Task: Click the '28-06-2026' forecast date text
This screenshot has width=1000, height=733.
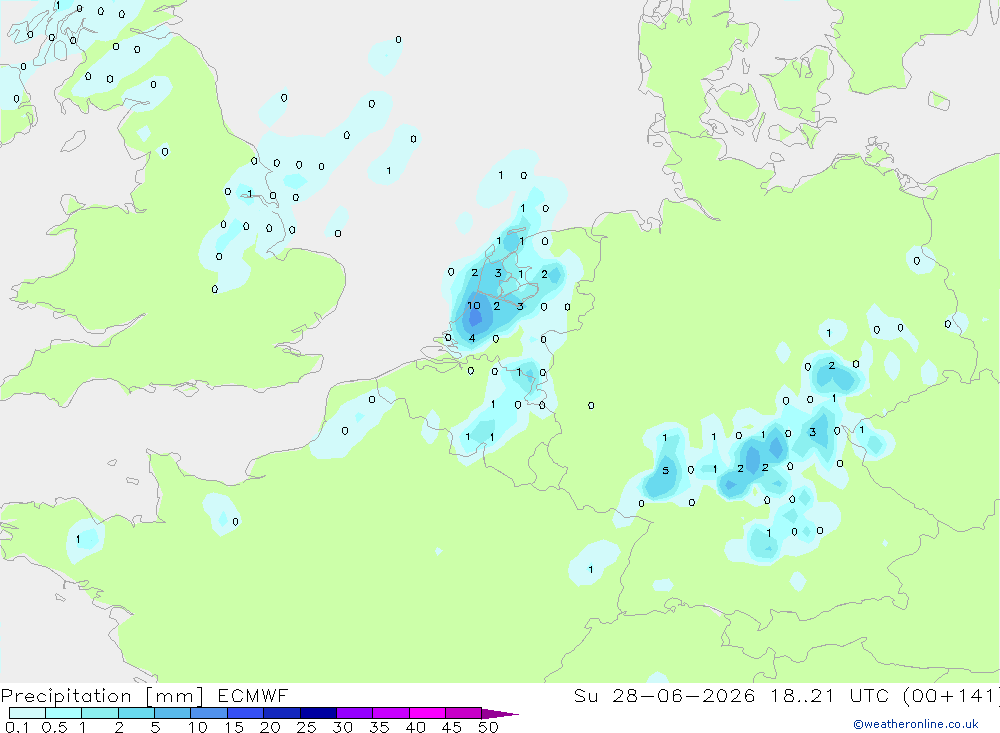Action: pyautogui.click(x=684, y=695)
